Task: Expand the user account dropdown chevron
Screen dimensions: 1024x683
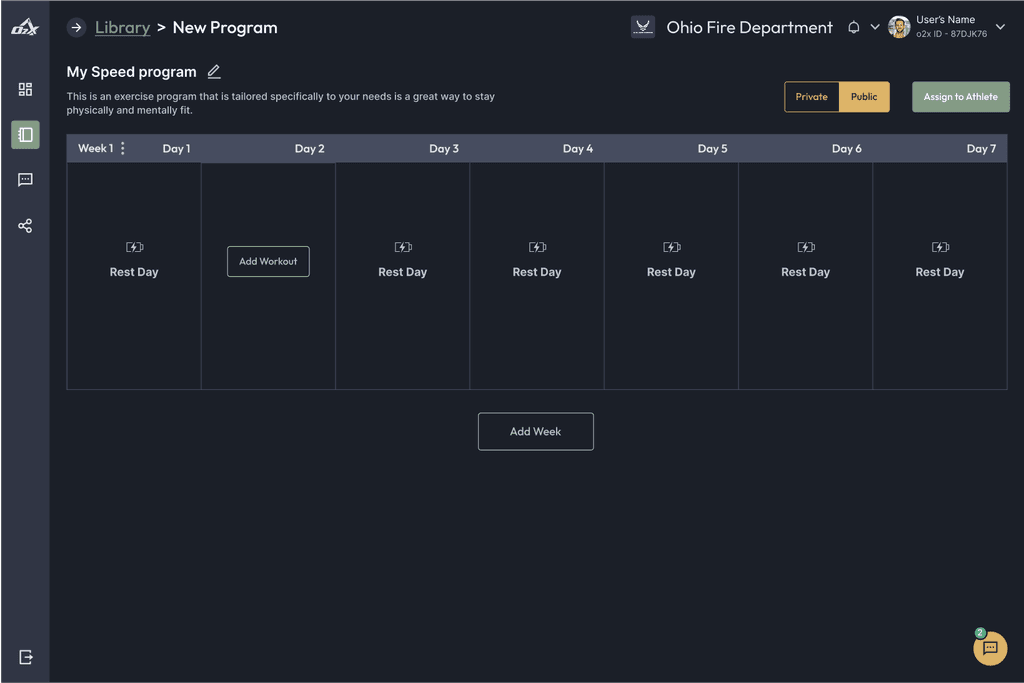Action: 1000,27
